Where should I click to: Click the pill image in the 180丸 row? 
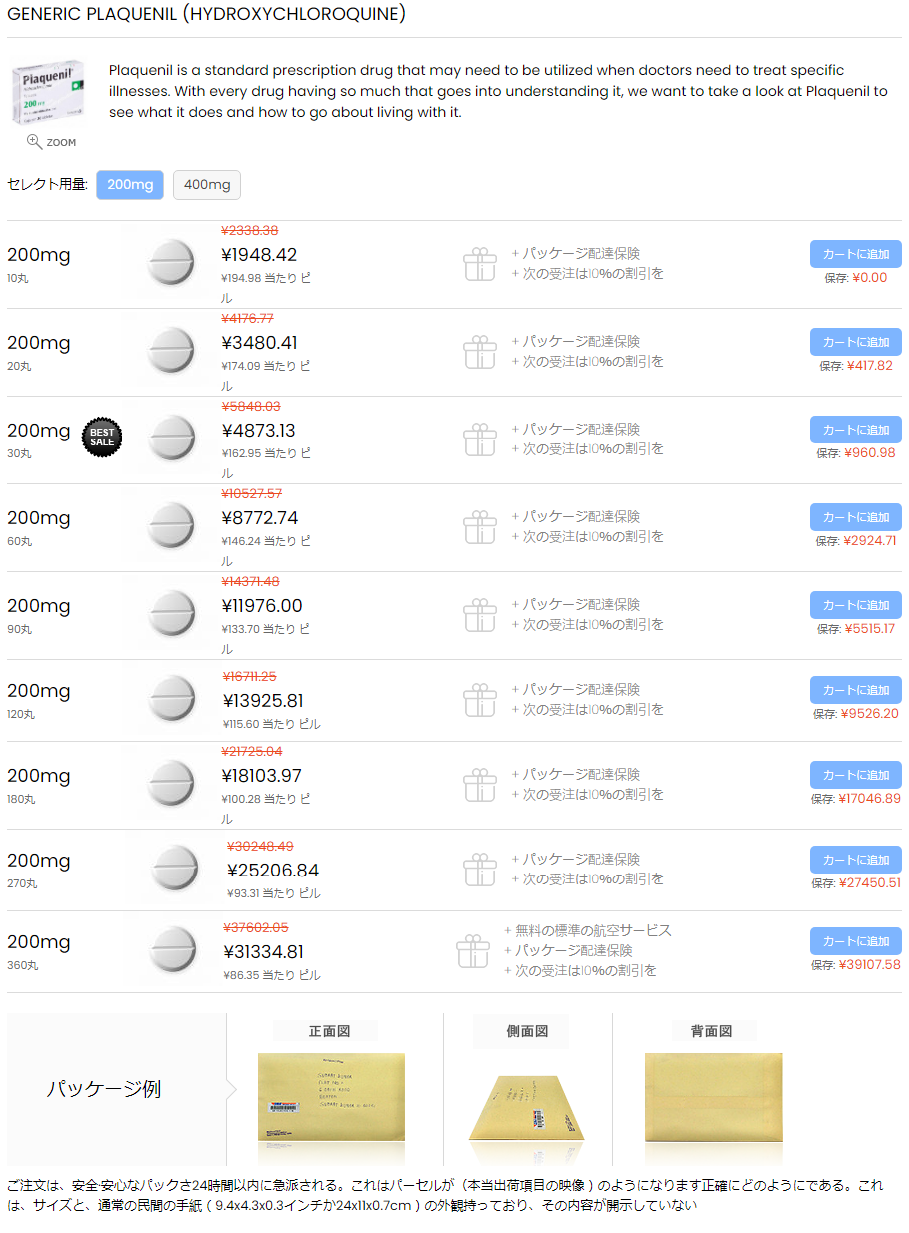click(172, 785)
